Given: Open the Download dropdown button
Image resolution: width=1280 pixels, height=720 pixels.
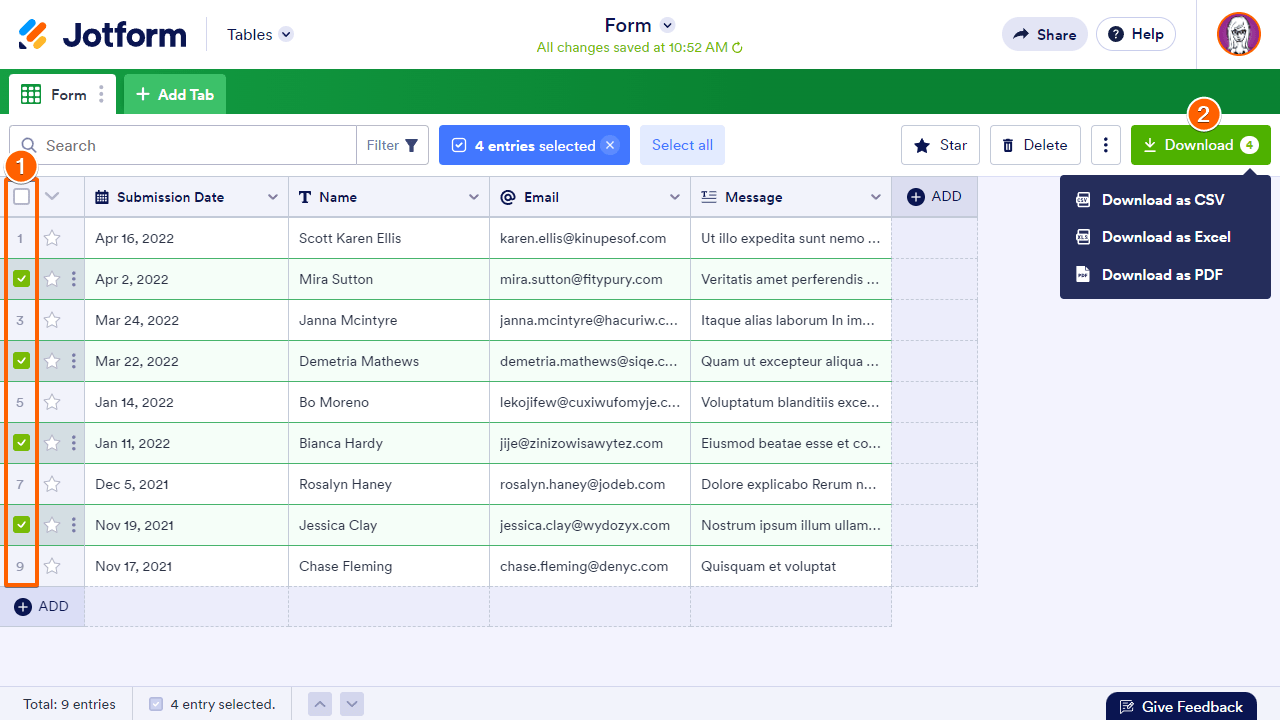Looking at the screenshot, I should click(1201, 145).
